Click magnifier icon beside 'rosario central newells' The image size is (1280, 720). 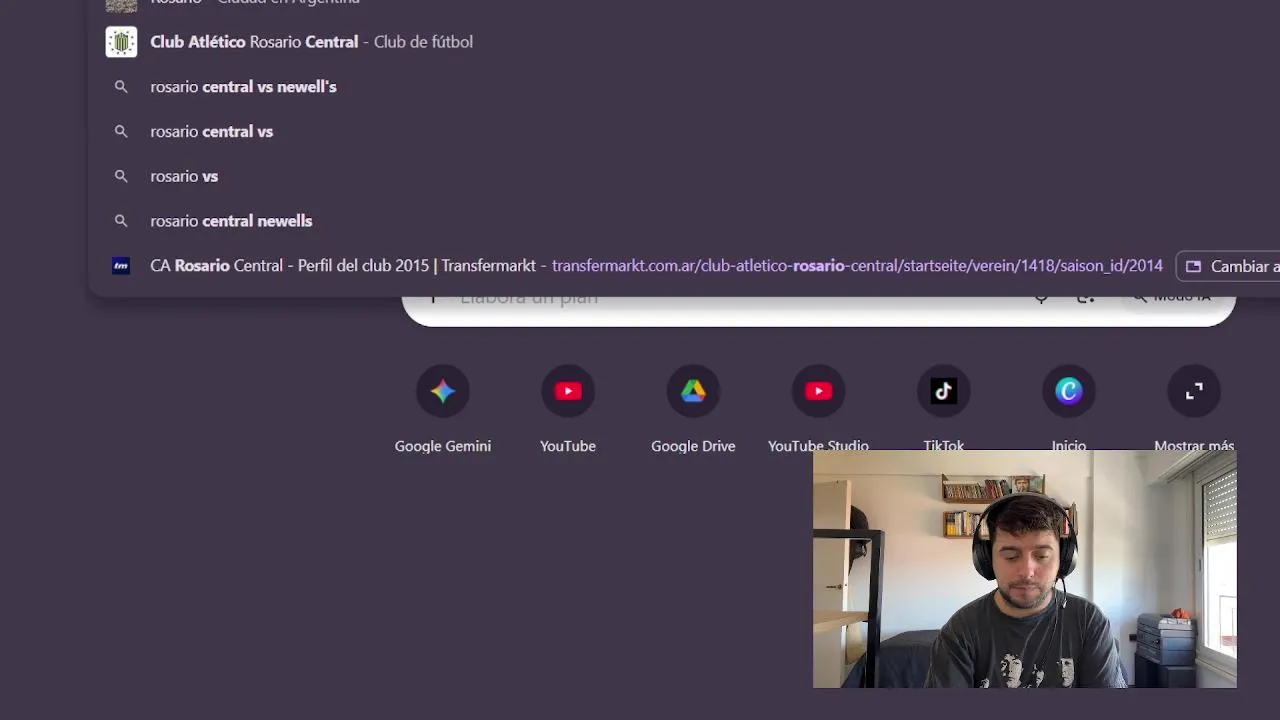pyautogui.click(x=121, y=221)
